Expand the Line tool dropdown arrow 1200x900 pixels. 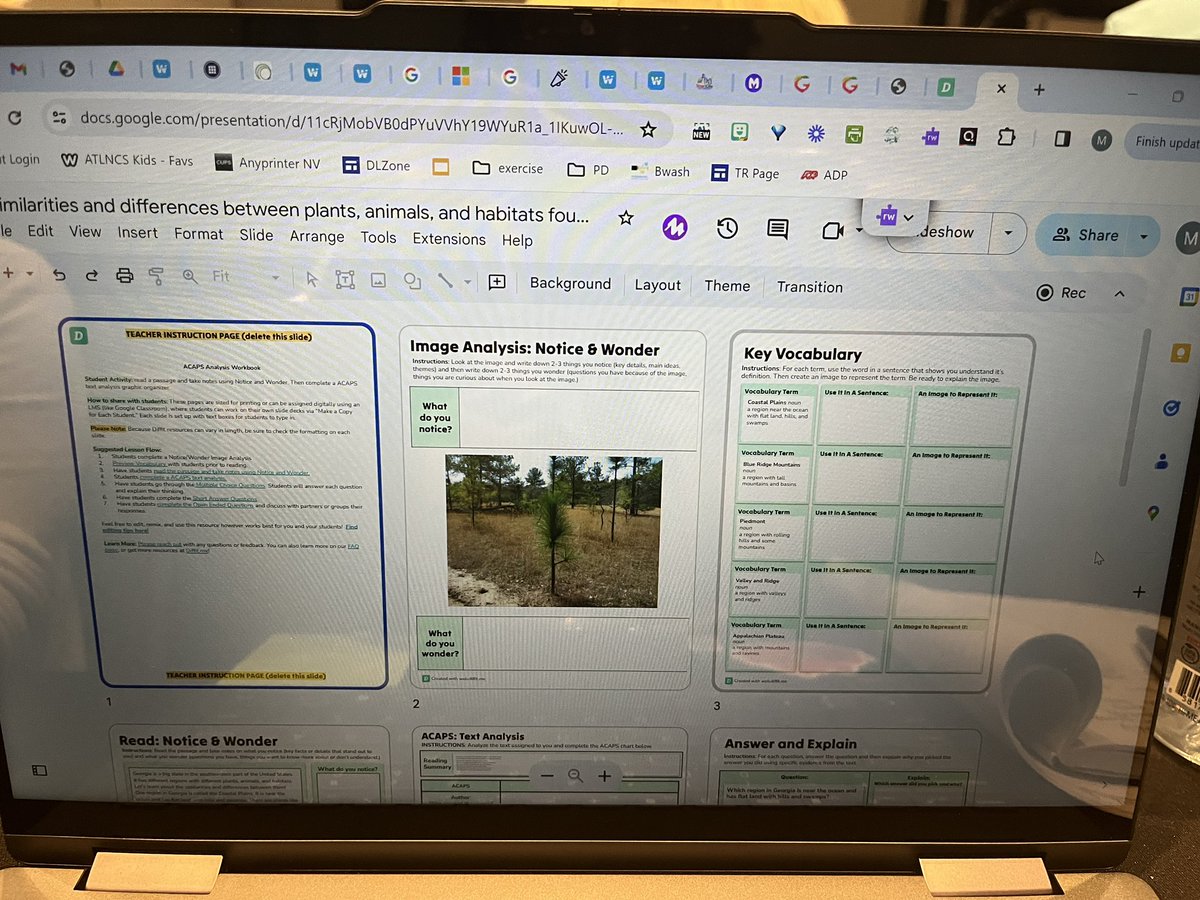pyautogui.click(x=467, y=283)
